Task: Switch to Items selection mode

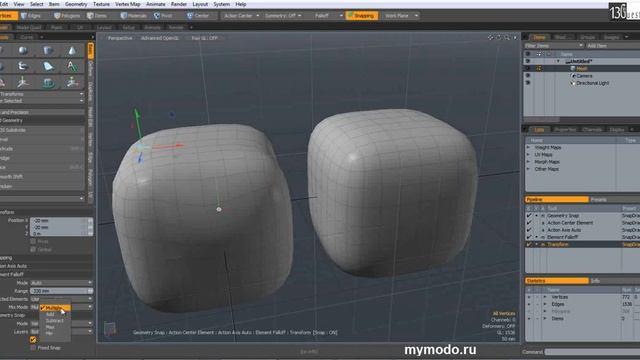Action: [x=97, y=16]
